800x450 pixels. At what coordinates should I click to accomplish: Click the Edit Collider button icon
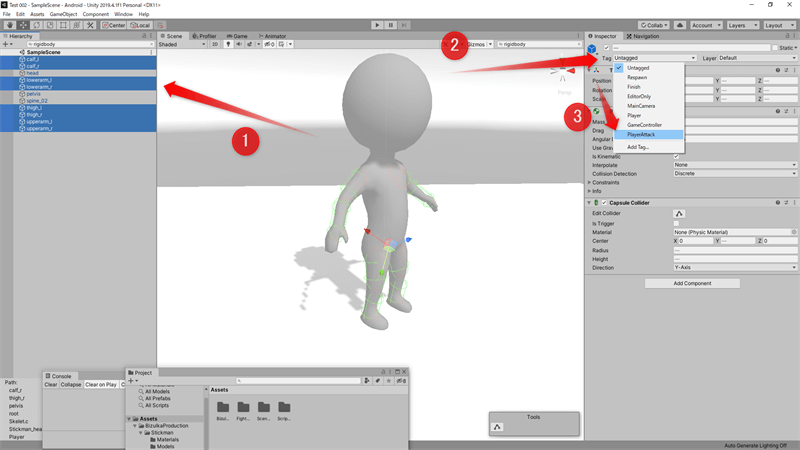point(679,214)
